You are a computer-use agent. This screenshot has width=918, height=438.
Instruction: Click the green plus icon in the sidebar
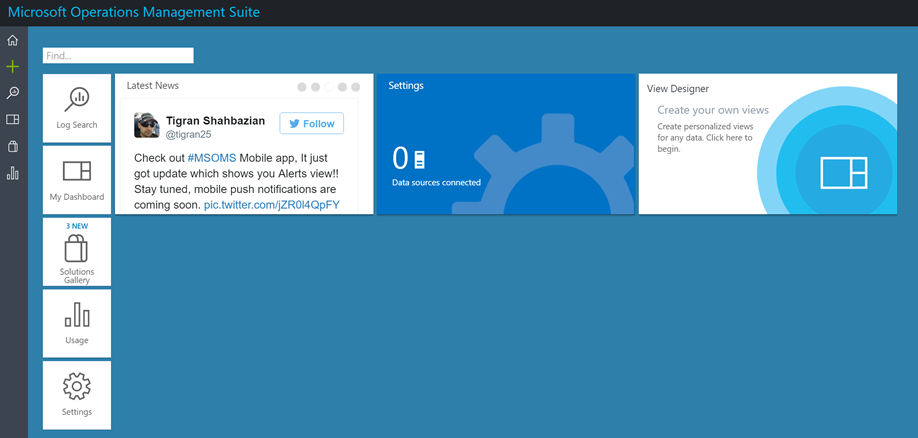click(x=12, y=67)
